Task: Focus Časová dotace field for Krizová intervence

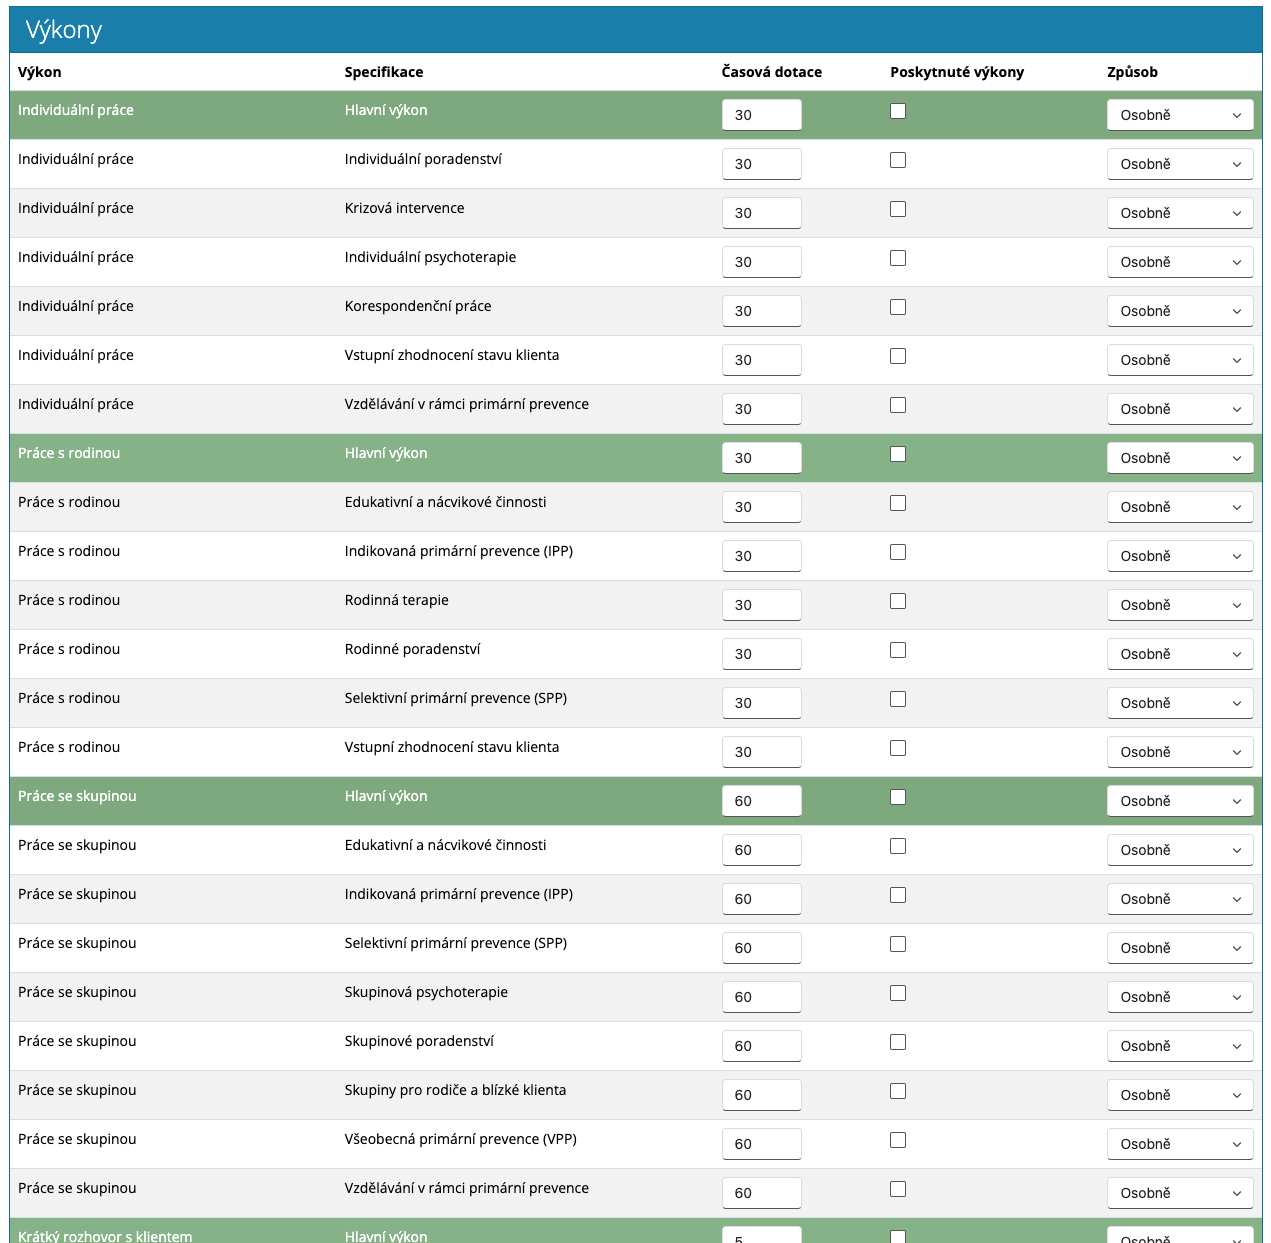Action: point(762,213)
